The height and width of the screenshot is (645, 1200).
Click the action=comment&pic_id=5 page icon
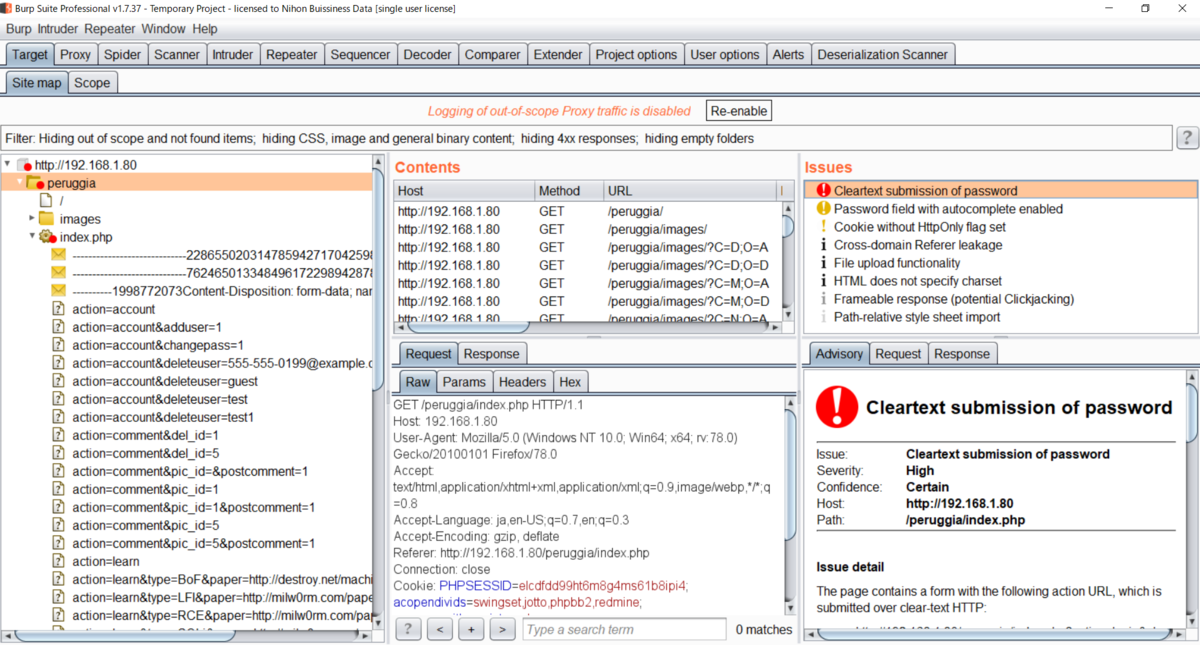point(58,525)
